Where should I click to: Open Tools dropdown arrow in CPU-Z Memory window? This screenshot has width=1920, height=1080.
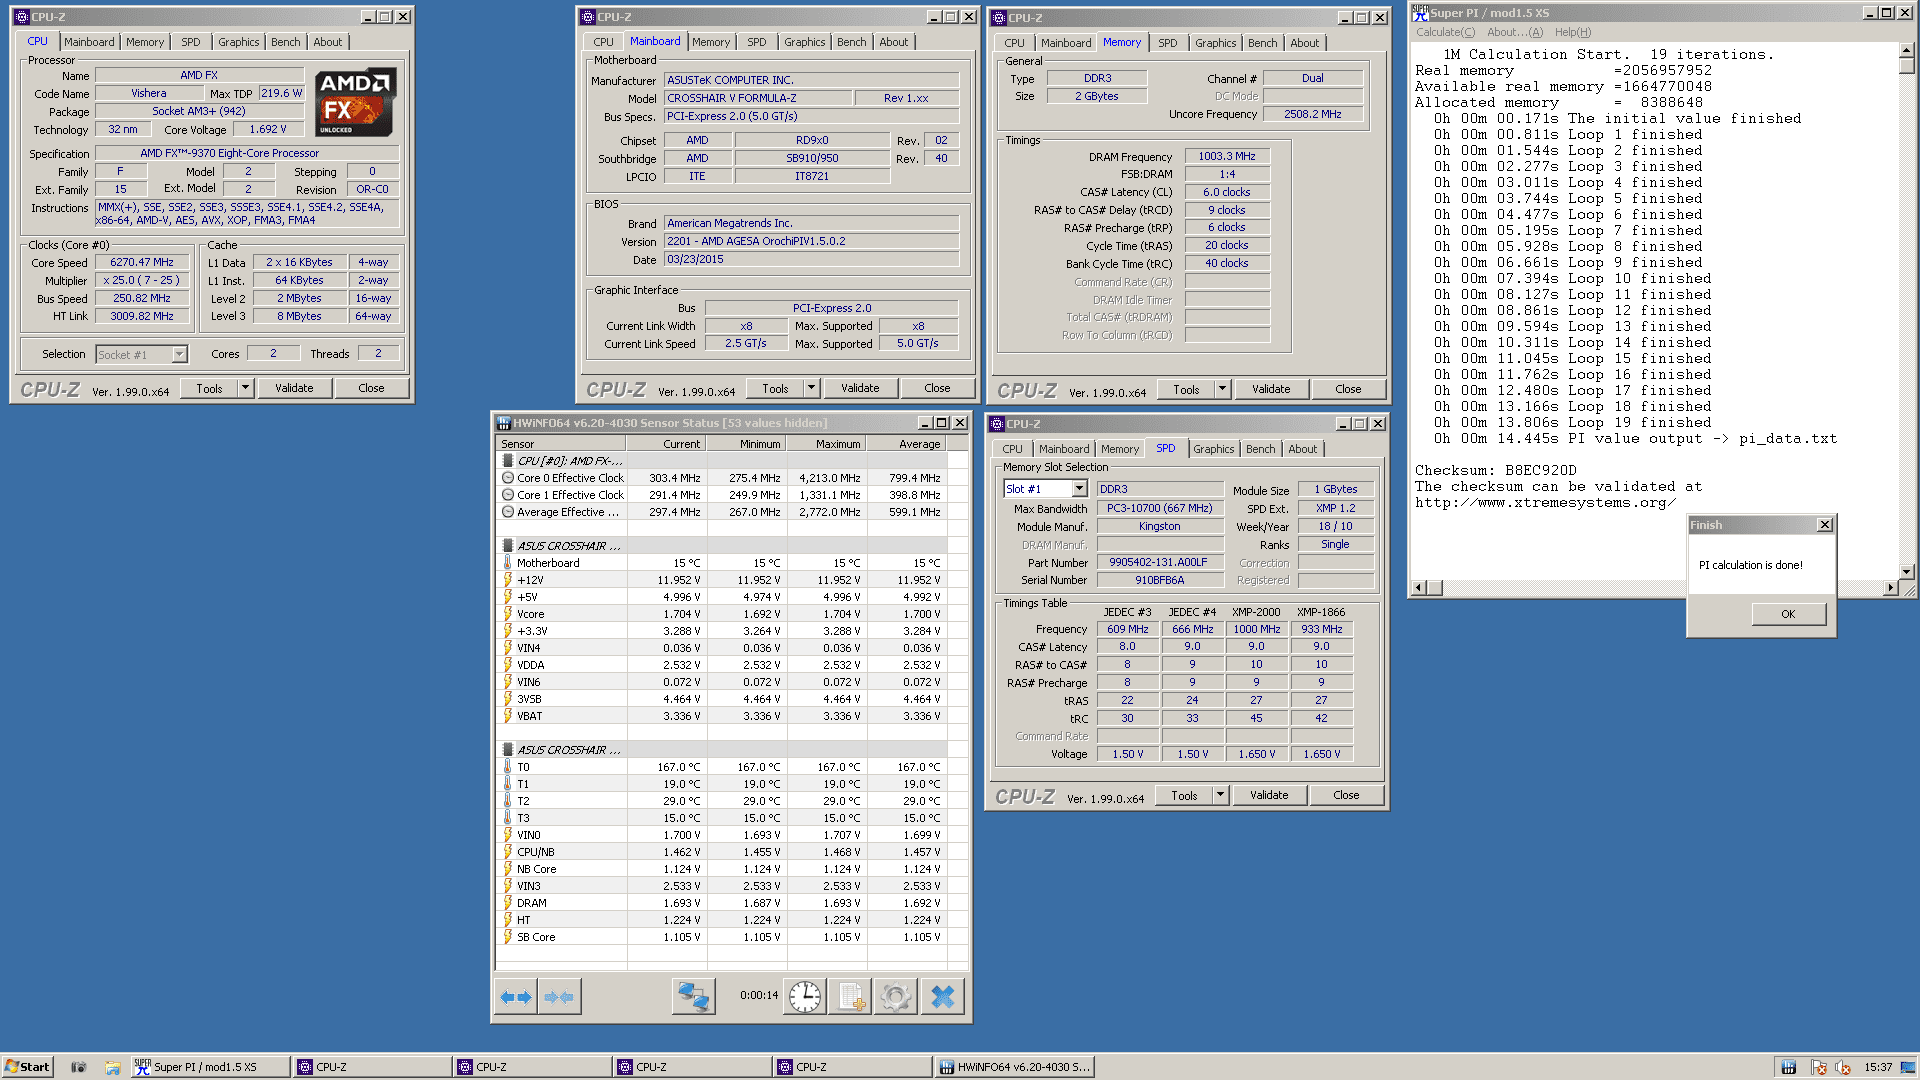pos(1222,389)
